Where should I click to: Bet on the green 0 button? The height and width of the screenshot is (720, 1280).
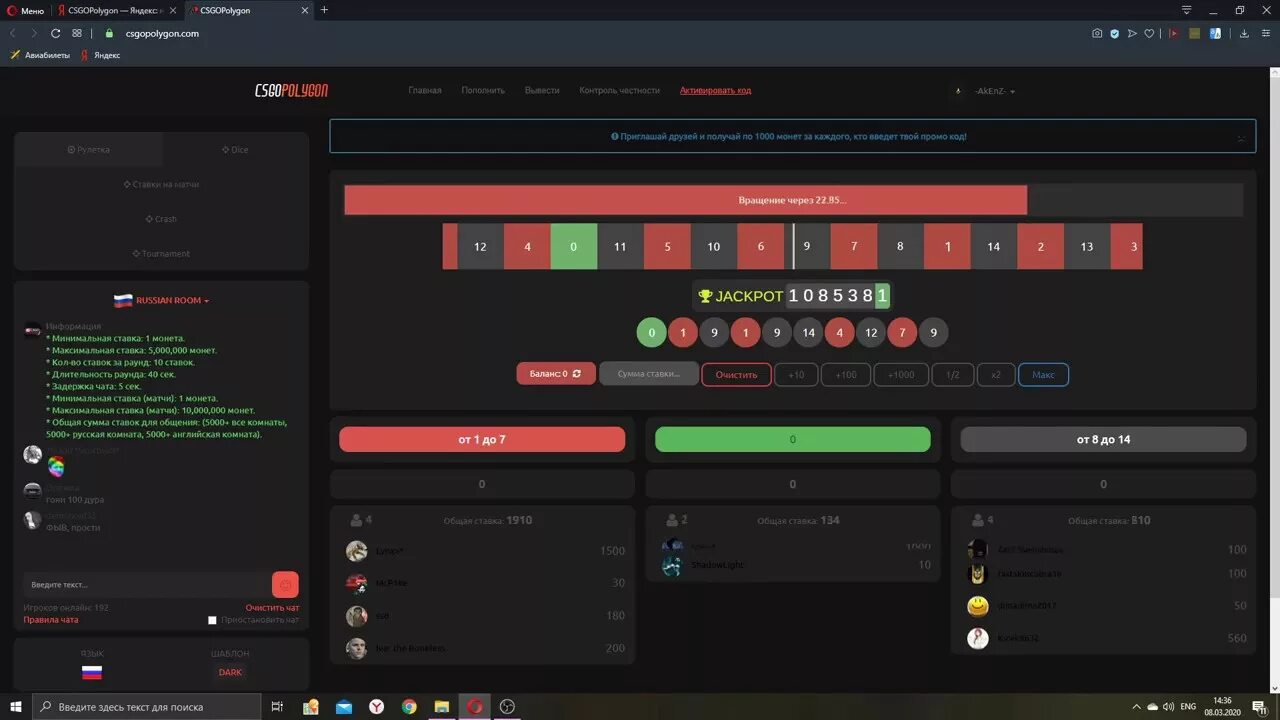click(x=793, y=439)
